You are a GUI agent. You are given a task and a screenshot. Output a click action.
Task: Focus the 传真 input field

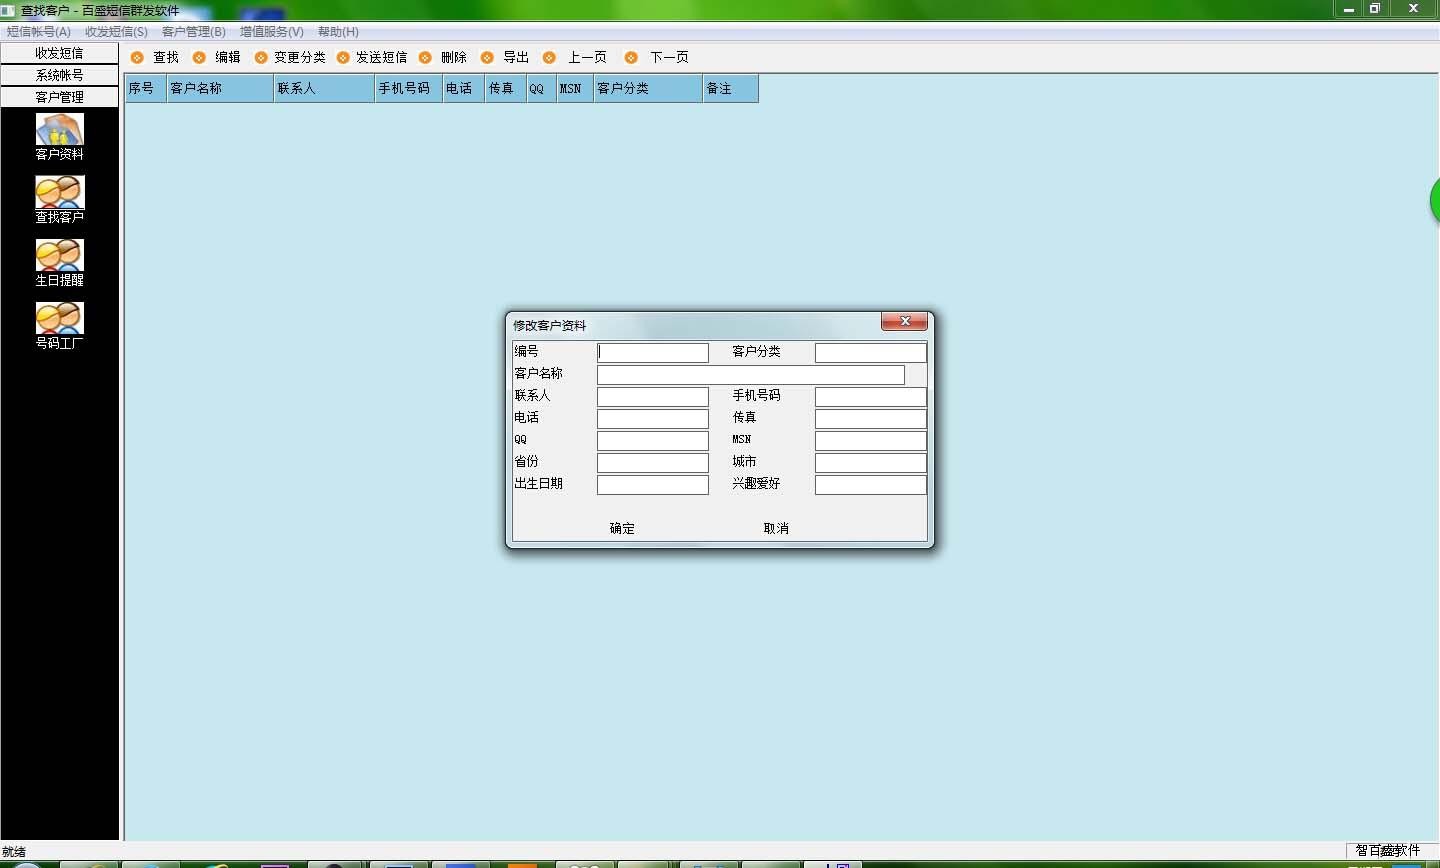(871, 418)
